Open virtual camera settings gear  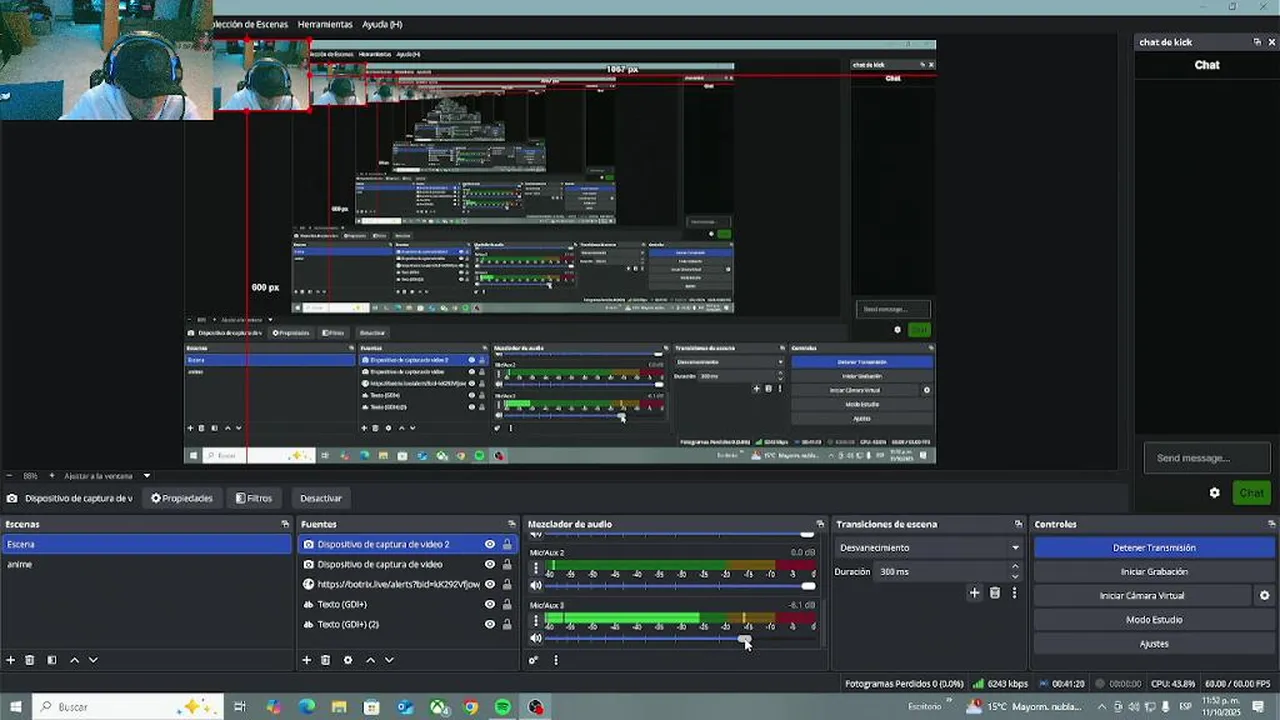[1264, 596]
